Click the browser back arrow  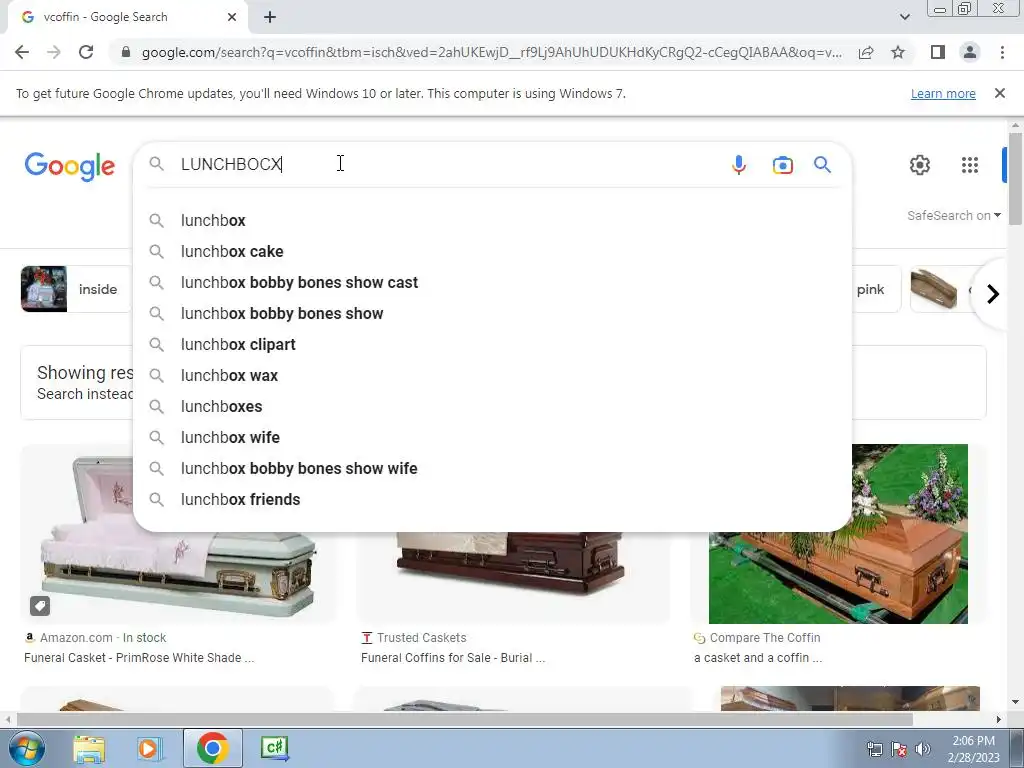22,52
